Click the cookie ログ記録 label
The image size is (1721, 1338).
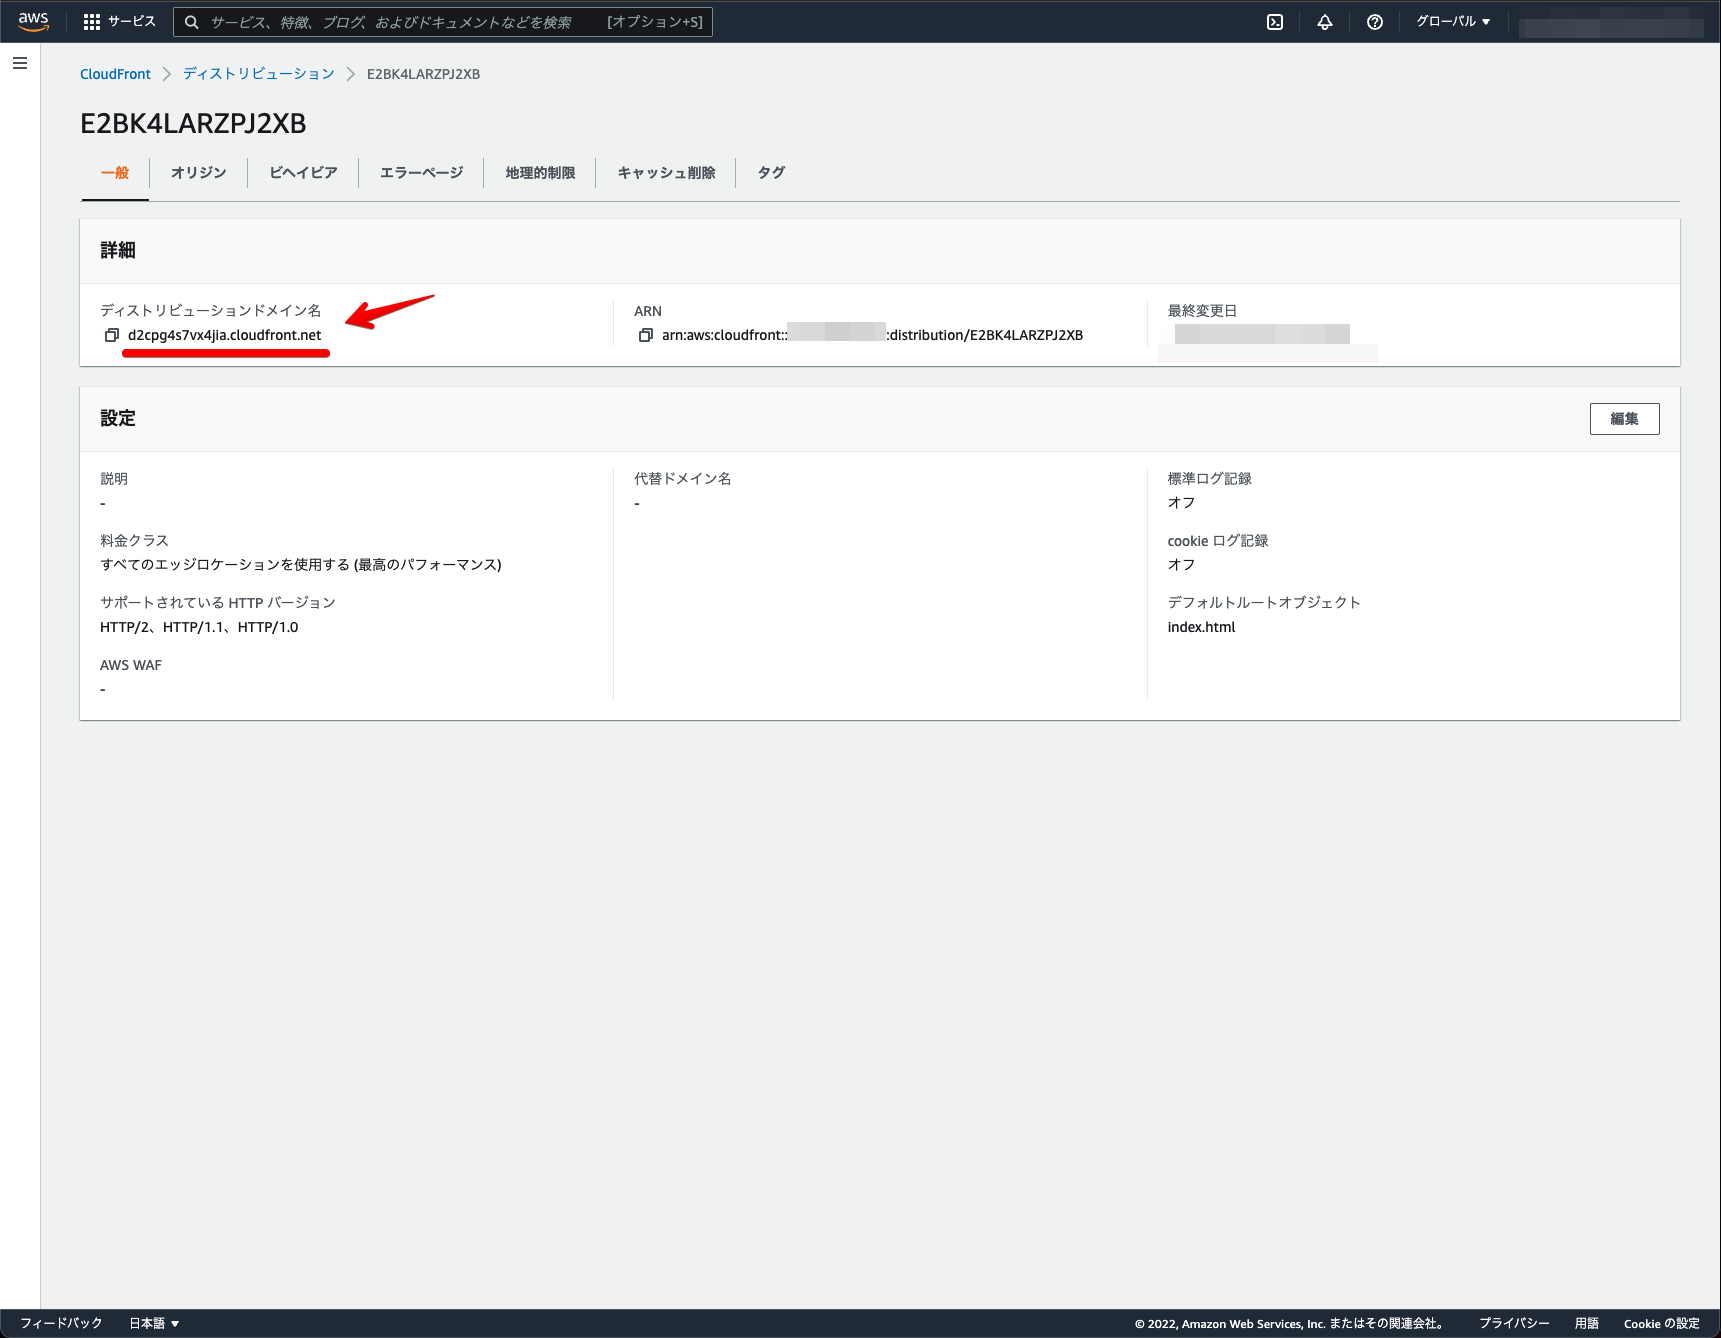coord(1217,541)
